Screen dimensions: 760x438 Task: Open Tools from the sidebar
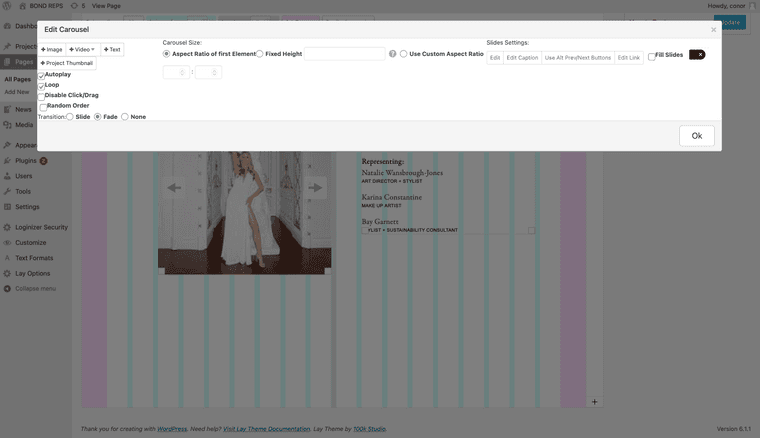(x=23, y=191)
